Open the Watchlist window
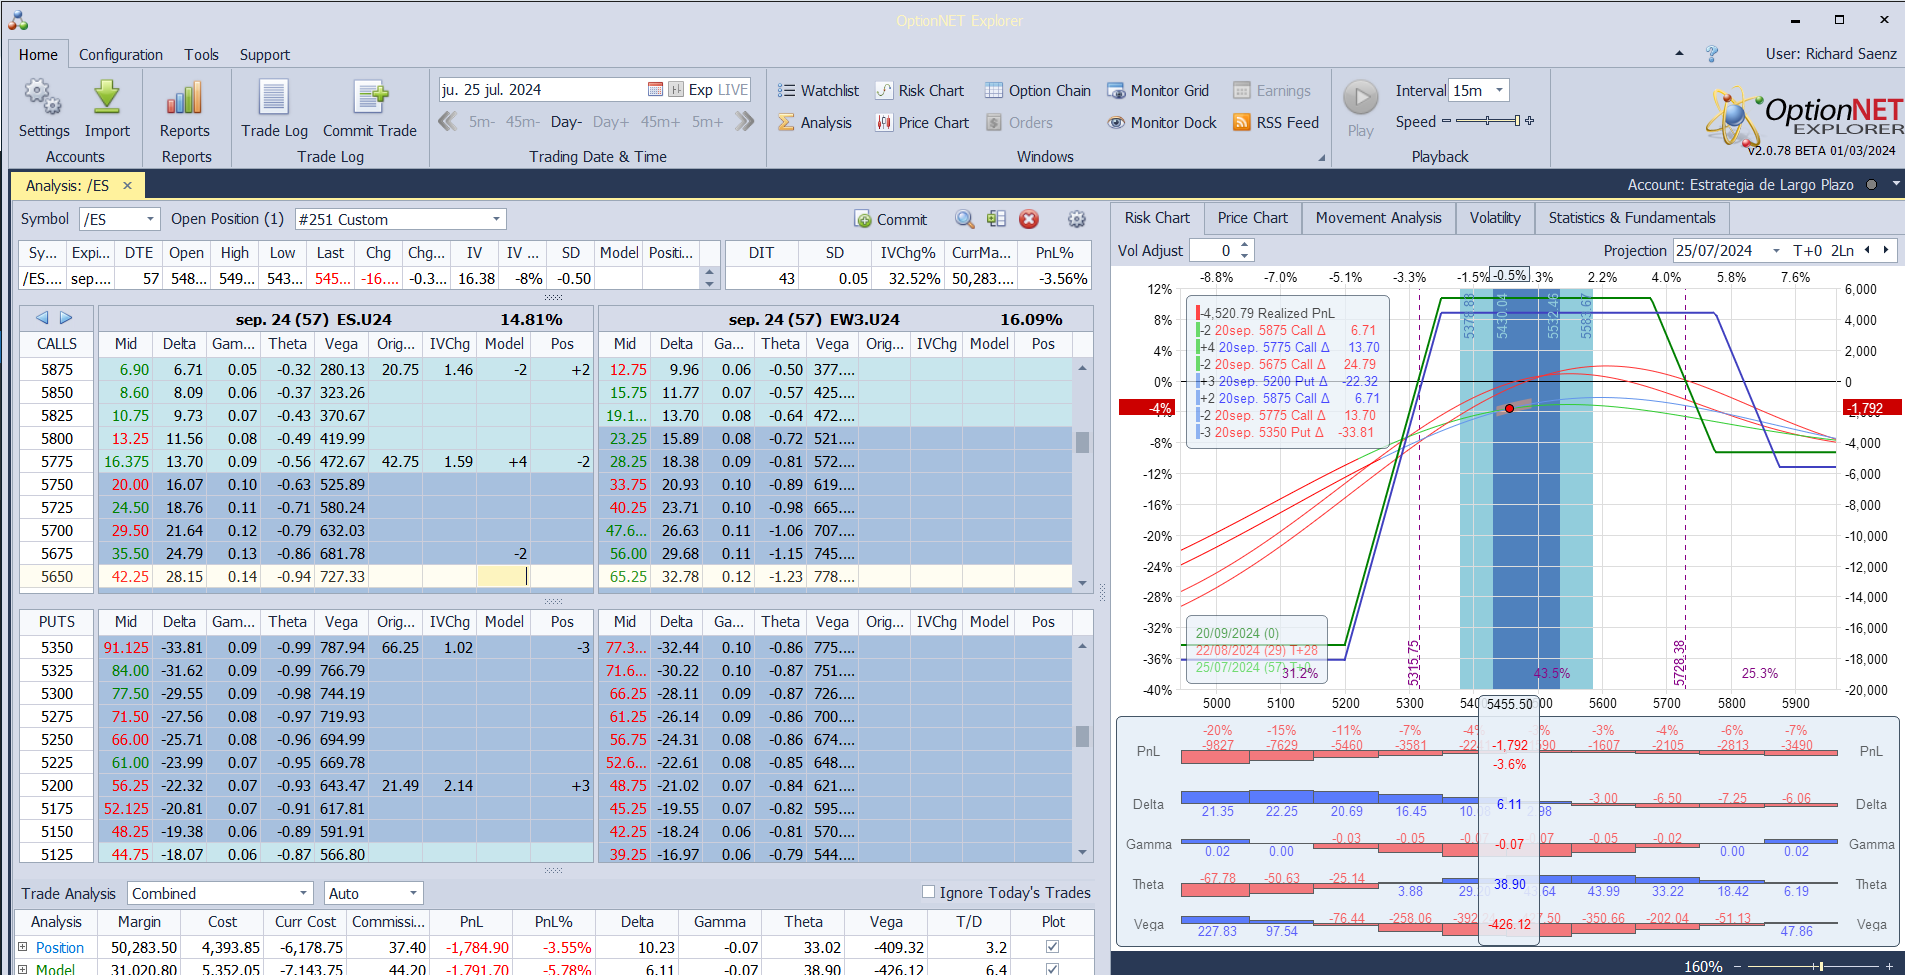This screenshot has height=975, width=1905. point(818,91)
